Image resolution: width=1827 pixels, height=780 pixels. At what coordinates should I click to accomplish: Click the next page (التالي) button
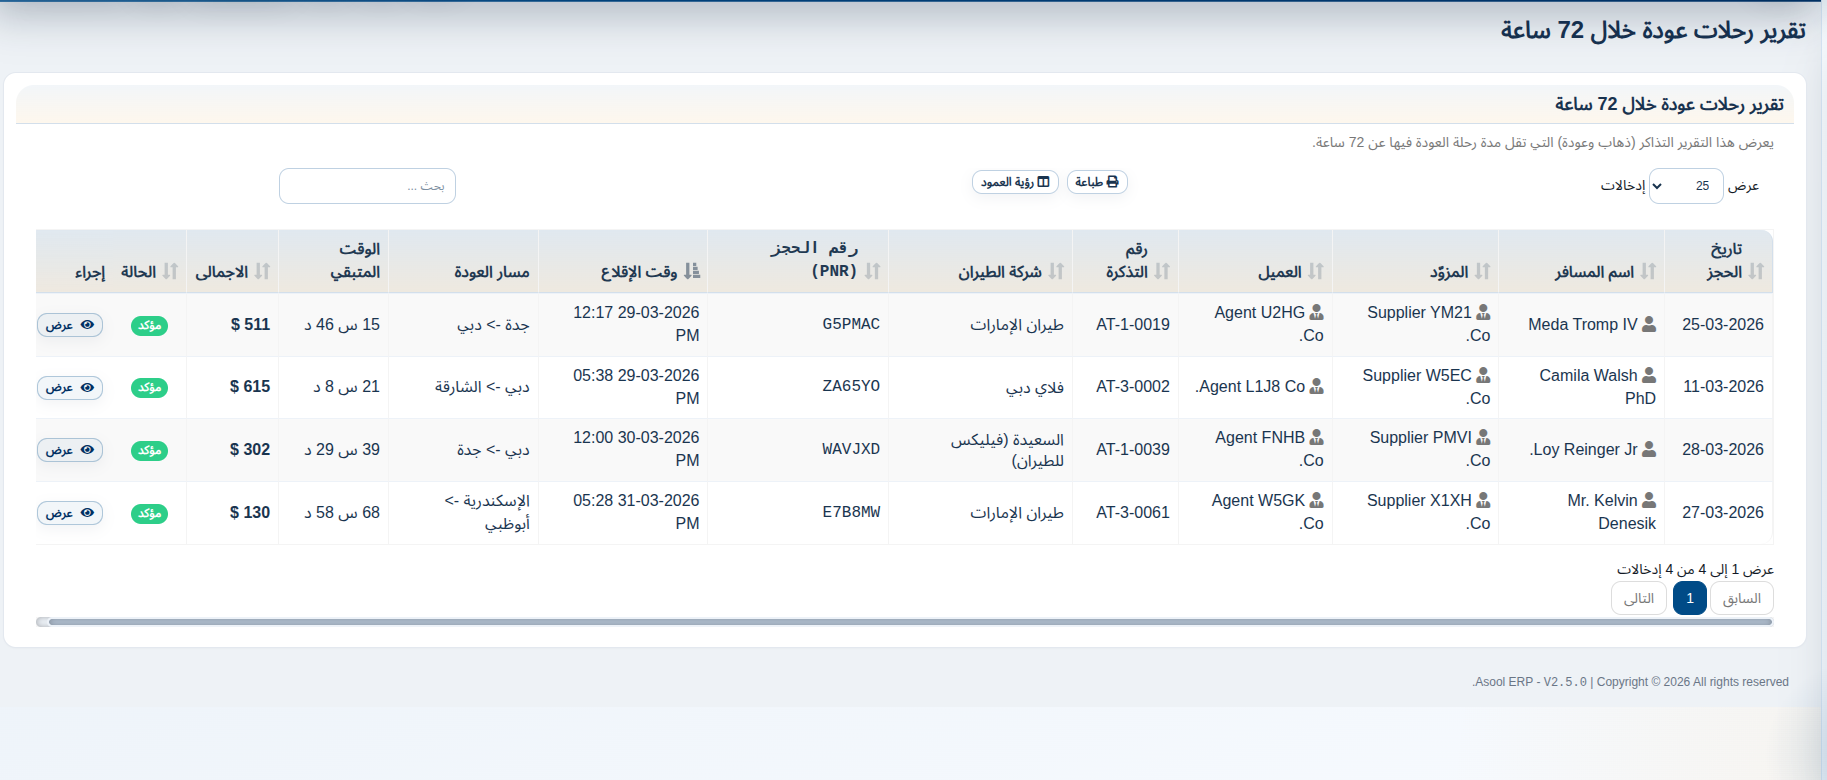[1638, 598]
